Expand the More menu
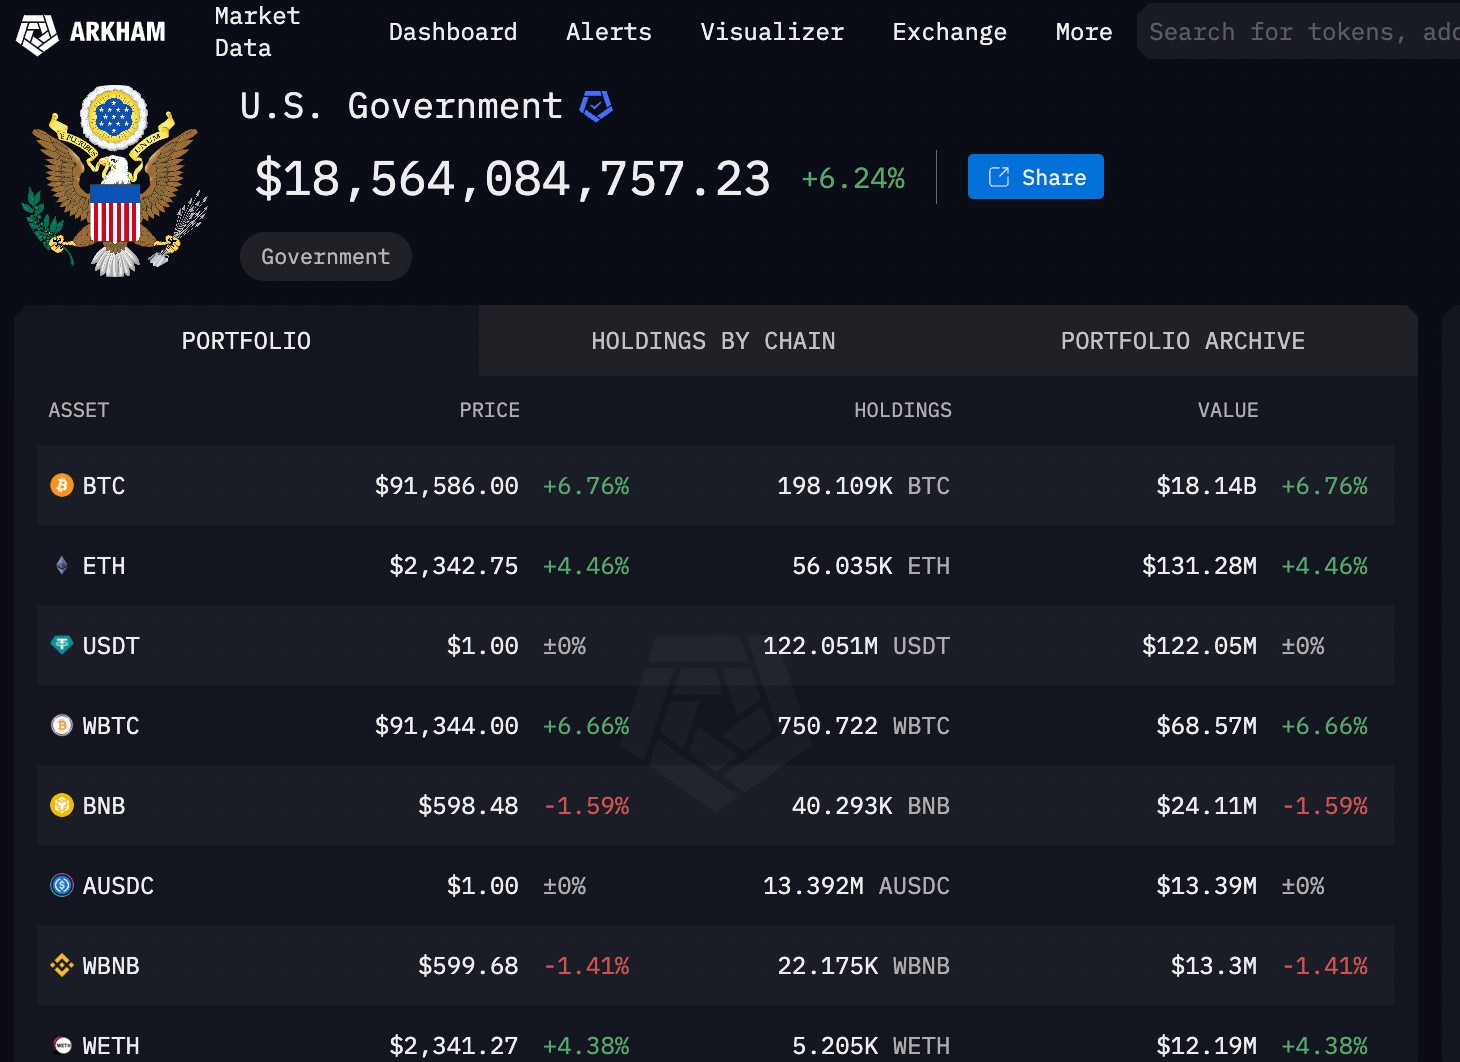This screenshot has height=1062, width=1460. click(x=1084, y=32)
